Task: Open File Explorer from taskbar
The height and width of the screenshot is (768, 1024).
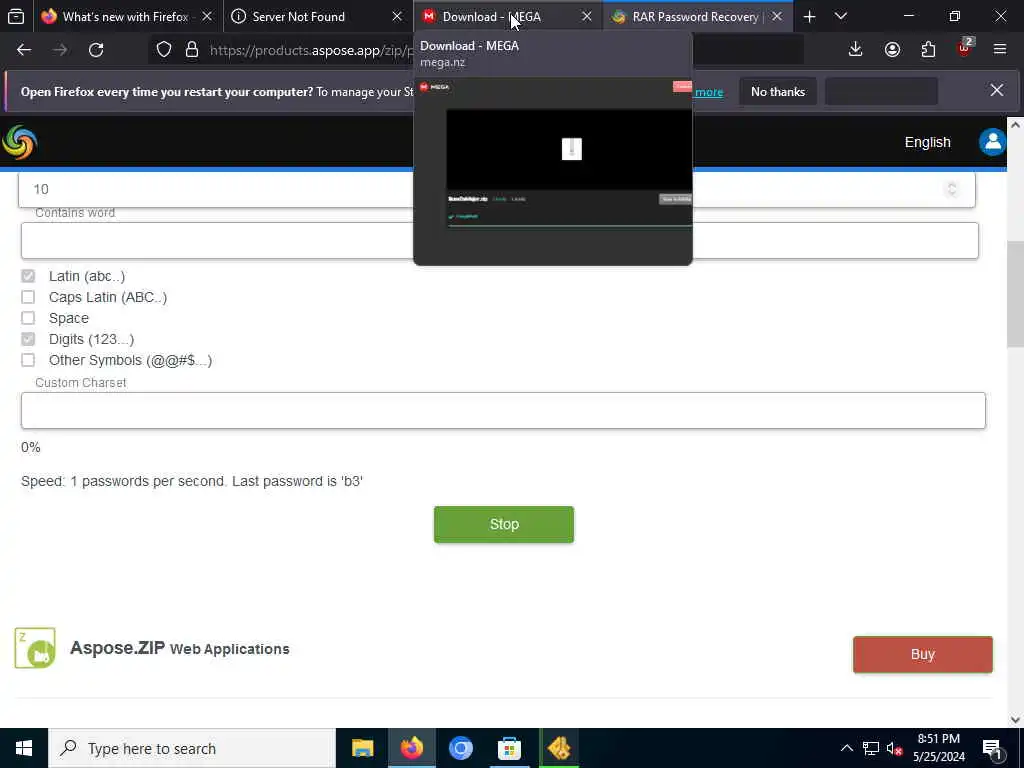Action: (362, 748)
